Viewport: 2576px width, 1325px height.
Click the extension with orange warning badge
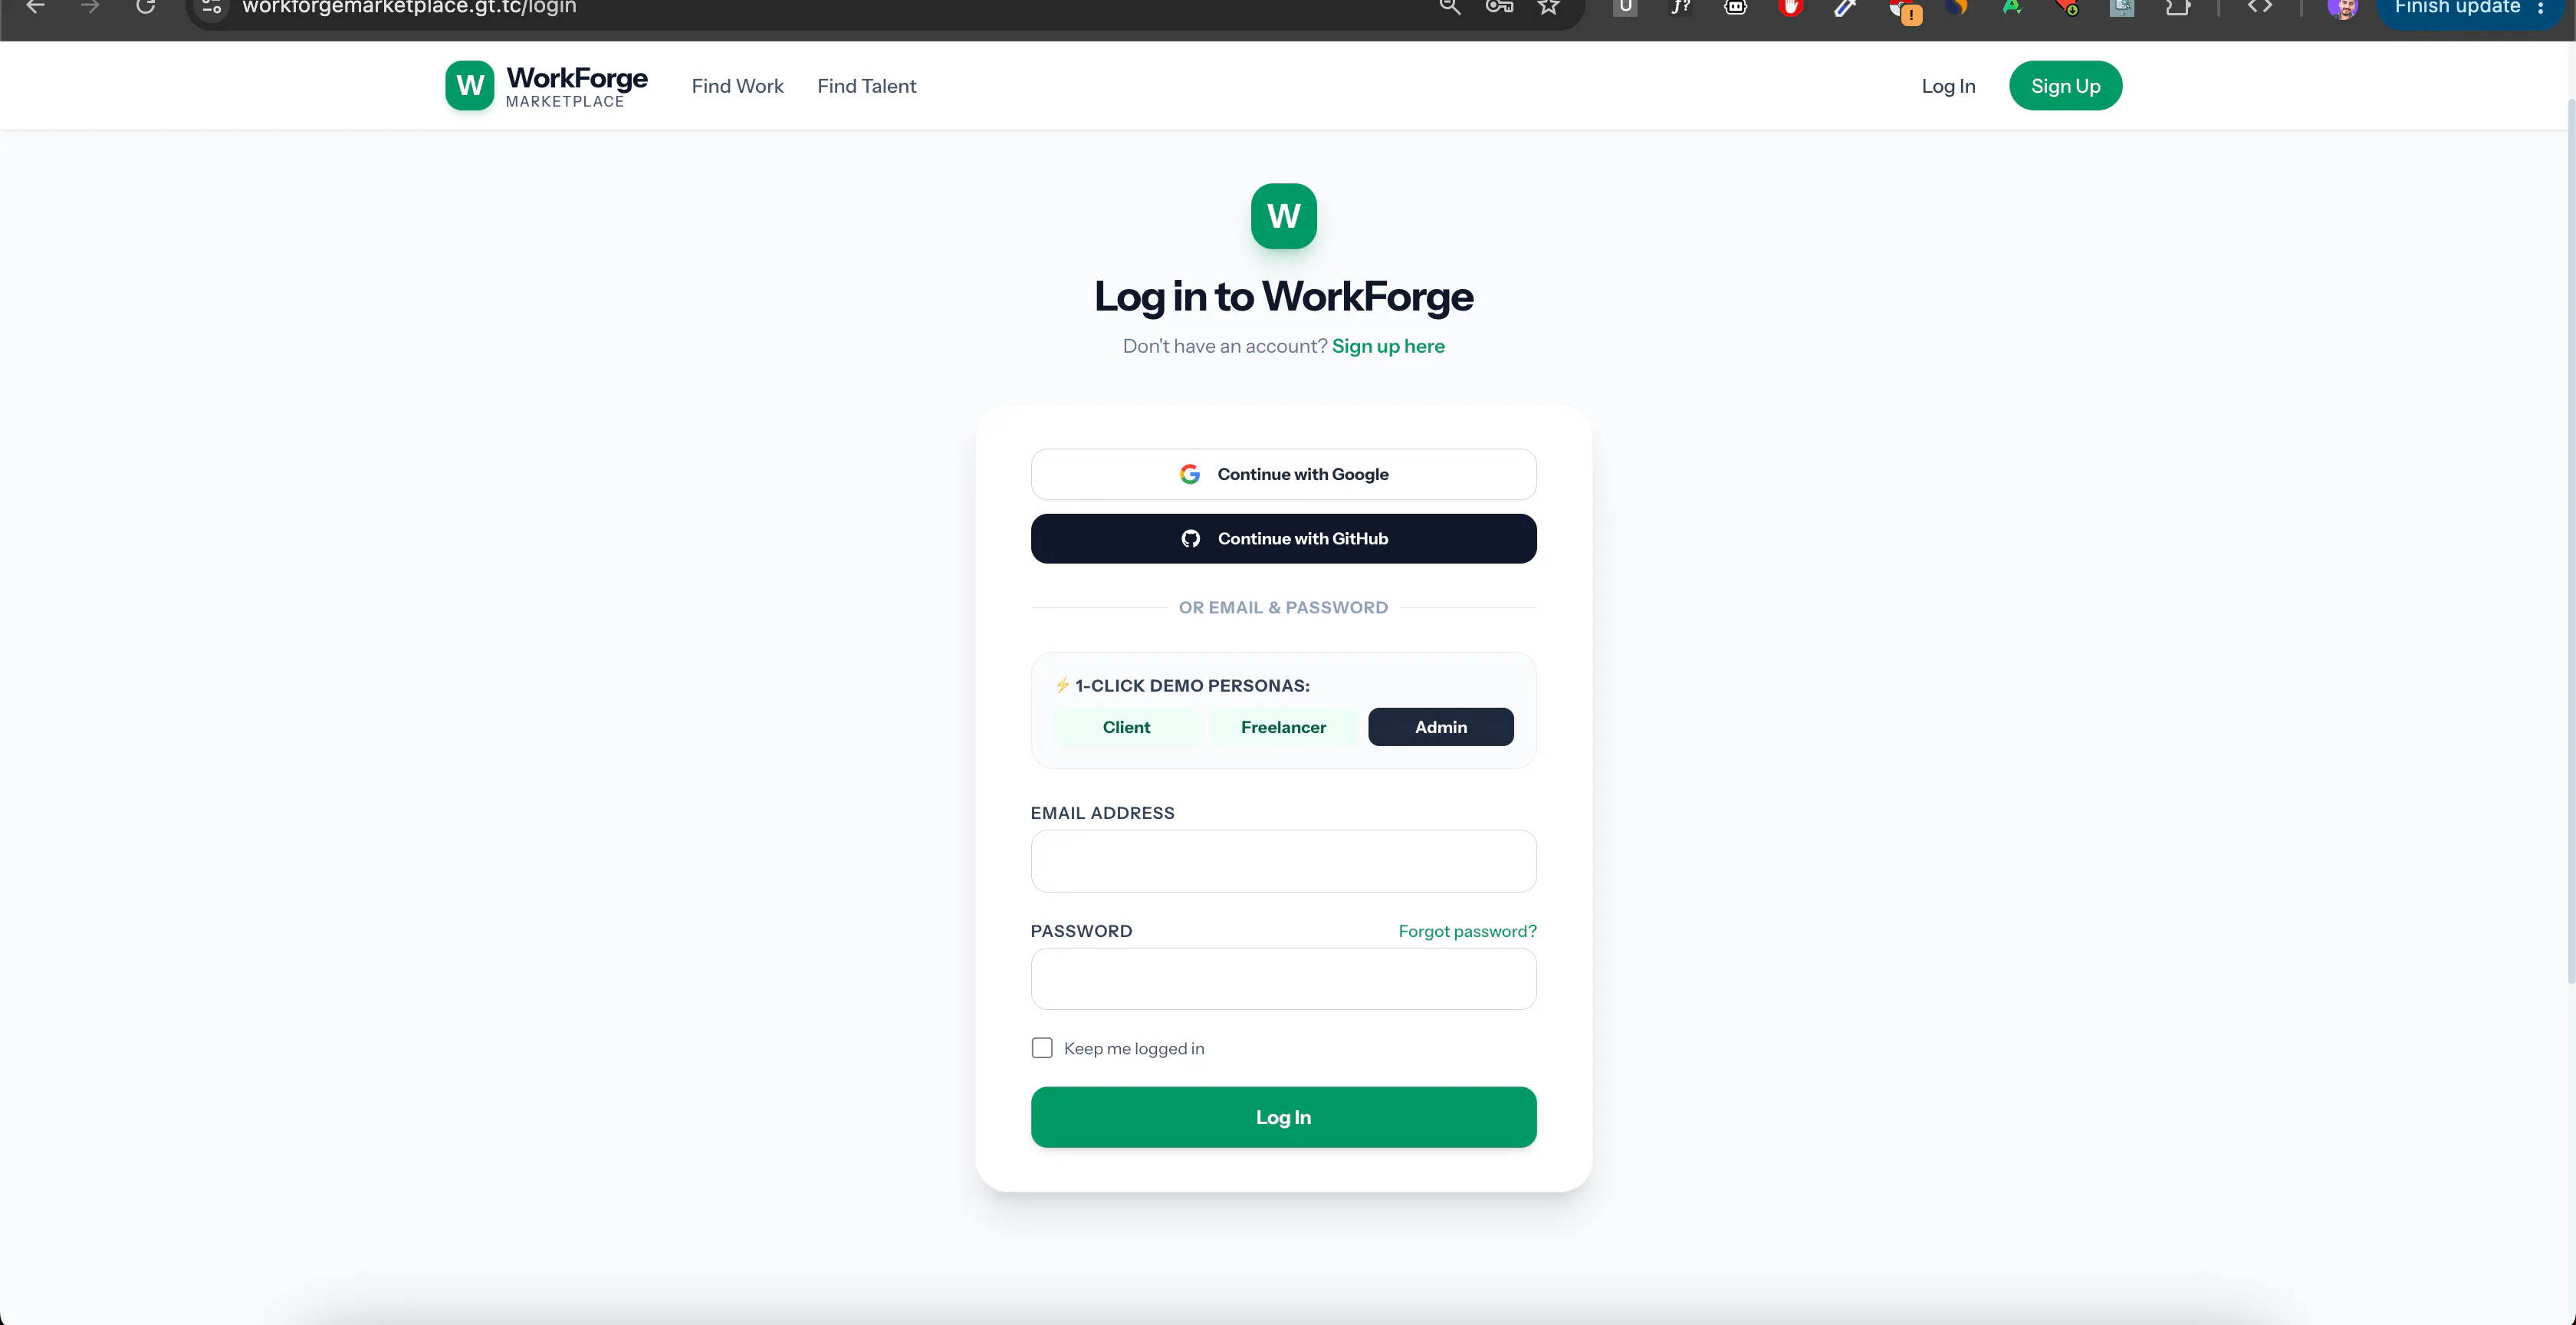[x=1906, y=11]
